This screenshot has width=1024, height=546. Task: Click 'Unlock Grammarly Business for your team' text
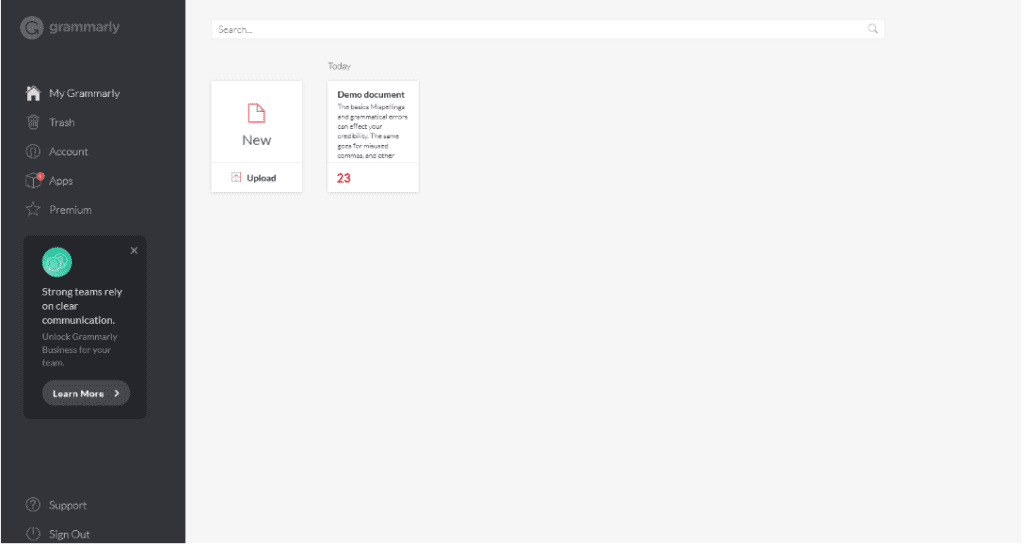click(x=80, y=349)
